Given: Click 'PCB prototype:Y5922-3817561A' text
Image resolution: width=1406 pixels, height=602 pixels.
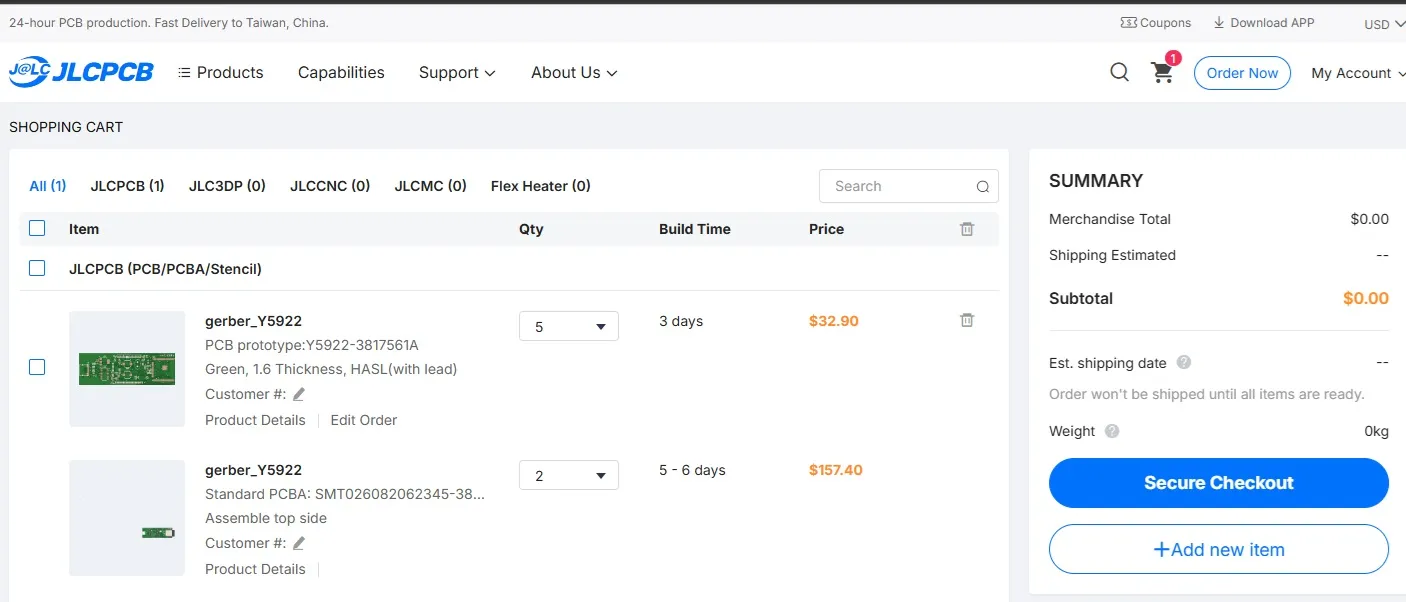Looking at the screenshot, I should 312,345.
